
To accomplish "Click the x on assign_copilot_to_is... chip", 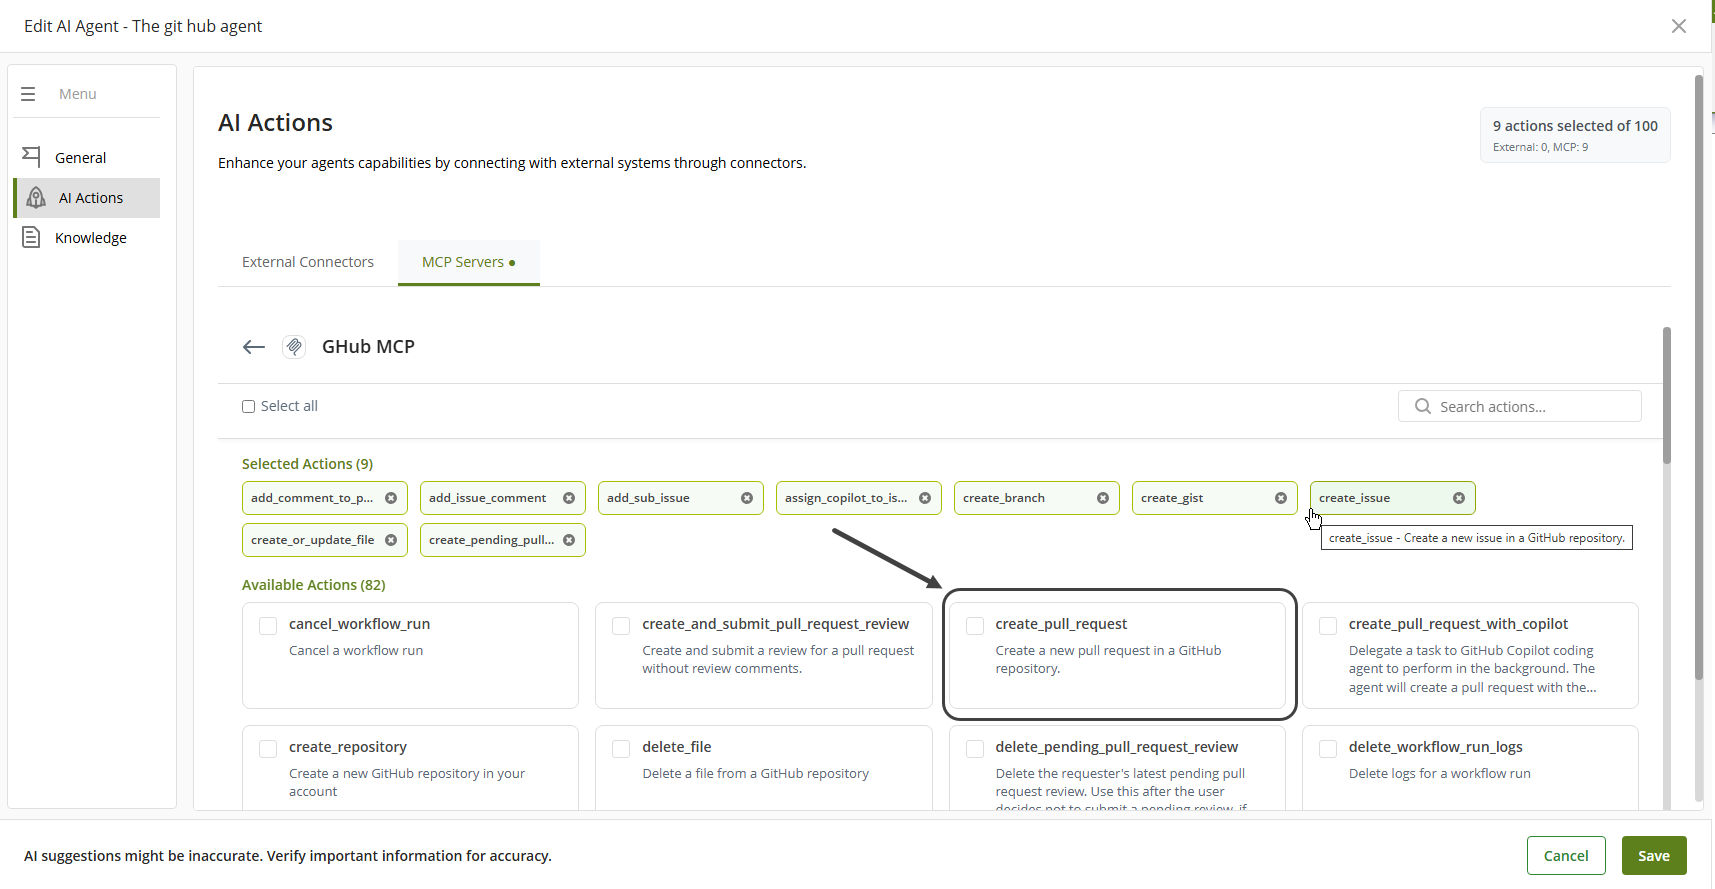I will [x=925, y=498].
